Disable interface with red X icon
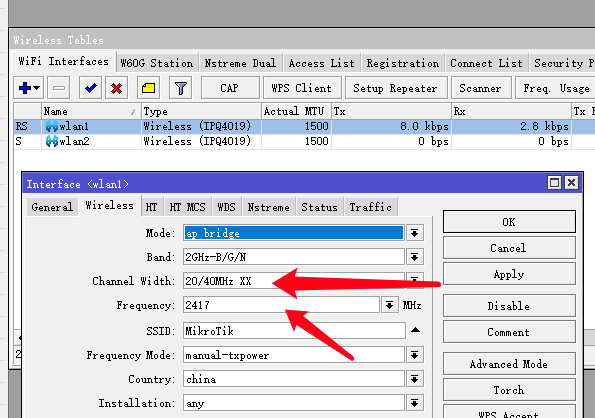Screen dimensions: 595x418 [x=116, y=88]
